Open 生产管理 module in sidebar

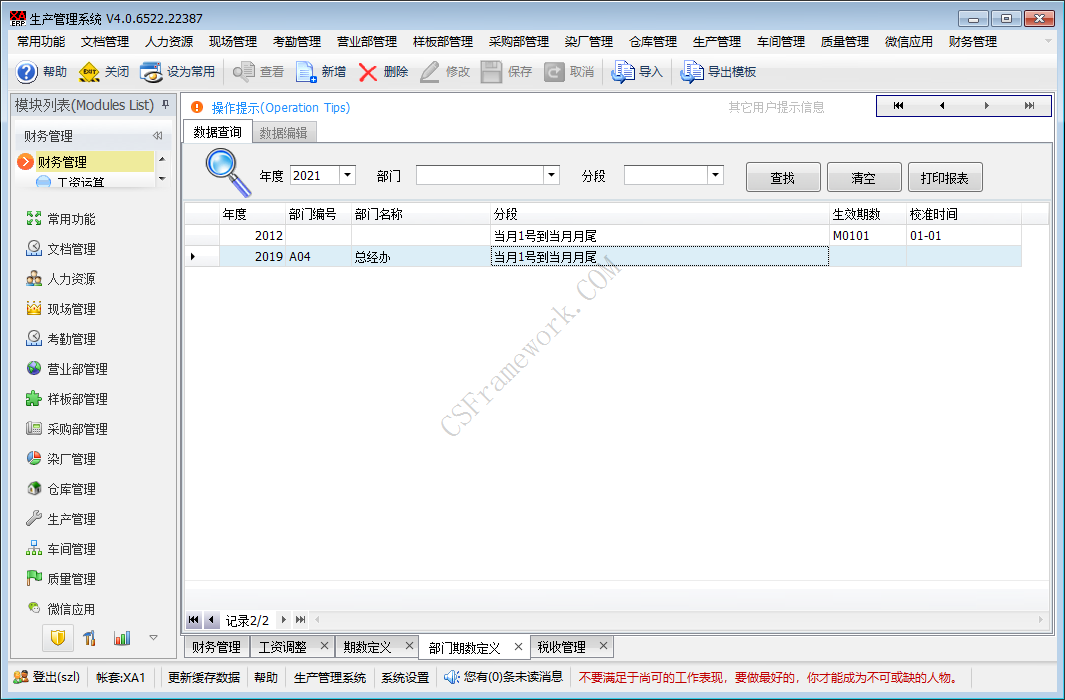coord(60,519)
